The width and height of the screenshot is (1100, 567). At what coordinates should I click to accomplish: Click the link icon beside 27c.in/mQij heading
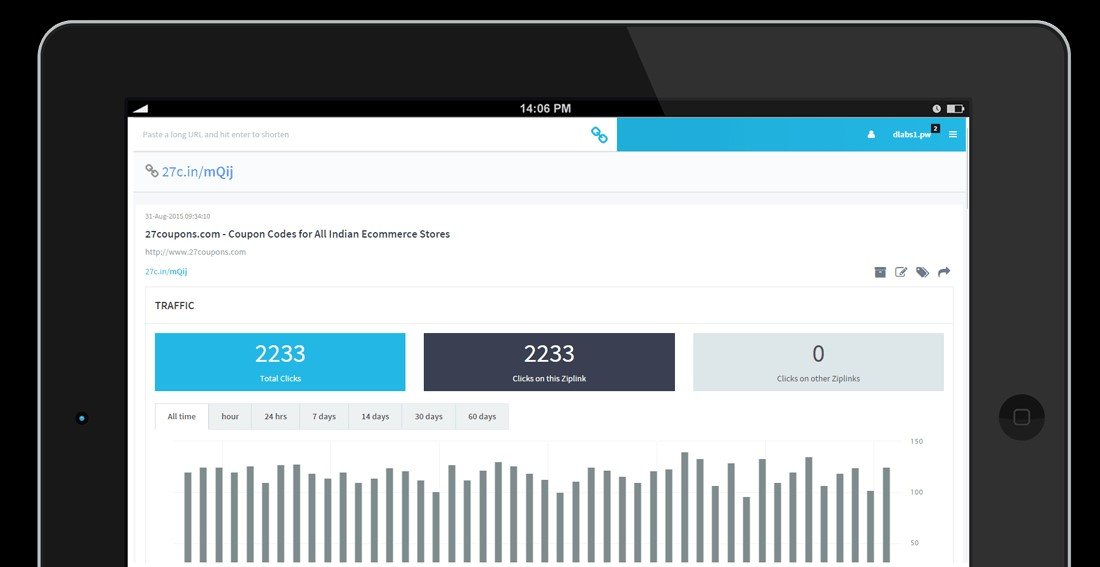click(152, 171)
